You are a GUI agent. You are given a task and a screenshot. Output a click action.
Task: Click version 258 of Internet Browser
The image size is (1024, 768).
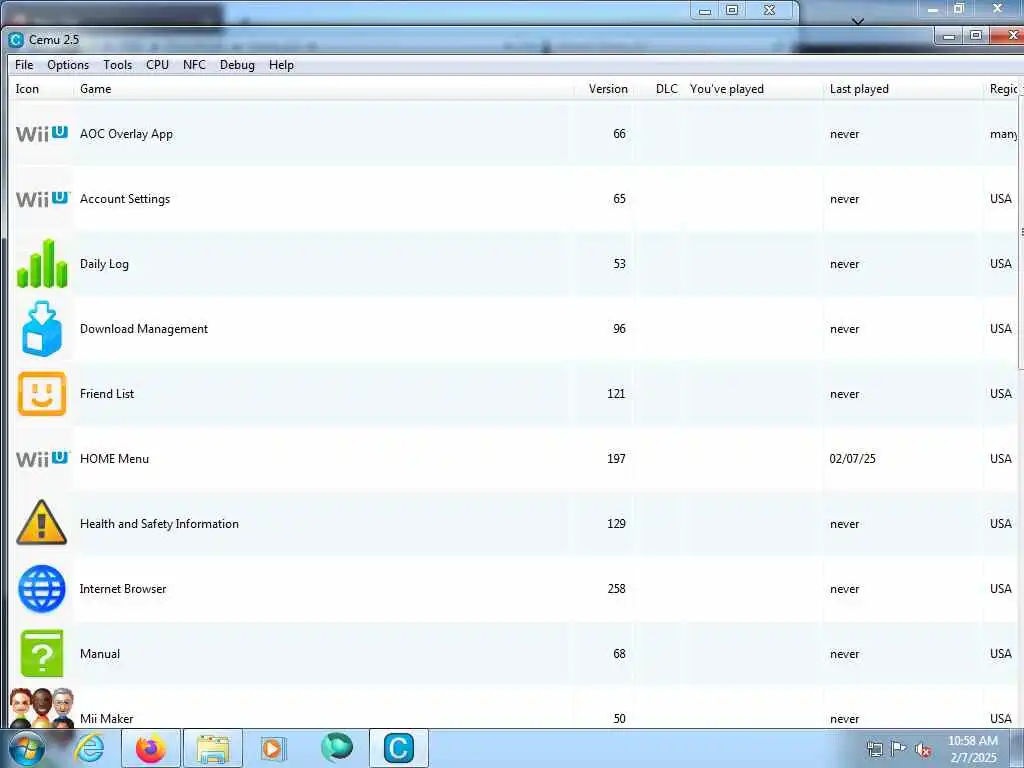click(616, 588)
